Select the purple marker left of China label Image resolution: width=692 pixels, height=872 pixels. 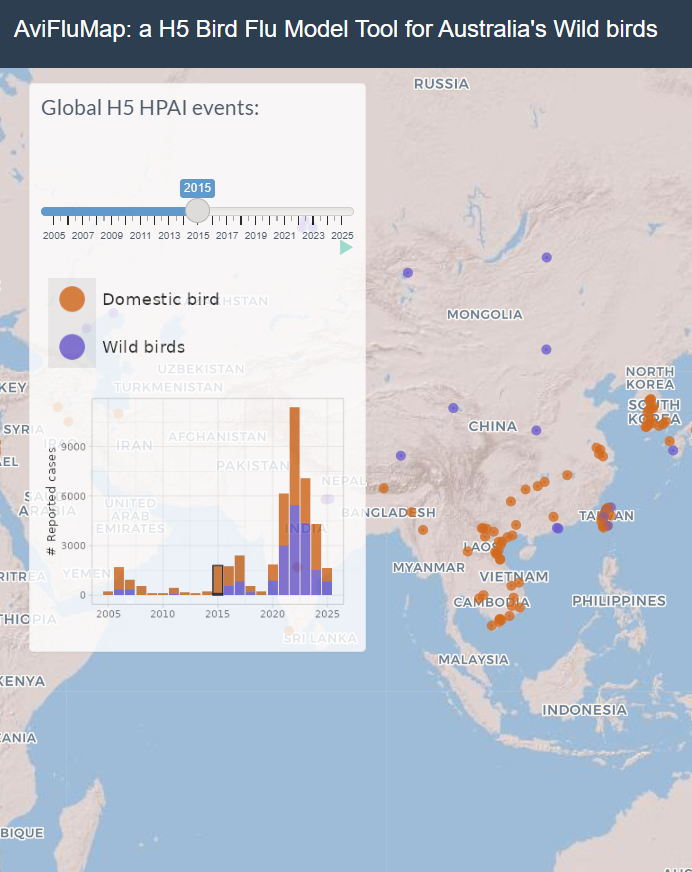(453, 408)
